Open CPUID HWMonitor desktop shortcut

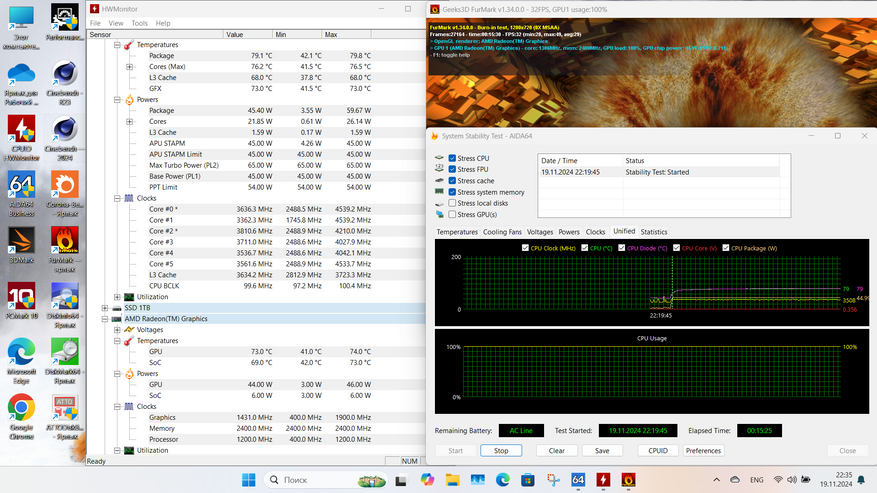tap(21, 138)
